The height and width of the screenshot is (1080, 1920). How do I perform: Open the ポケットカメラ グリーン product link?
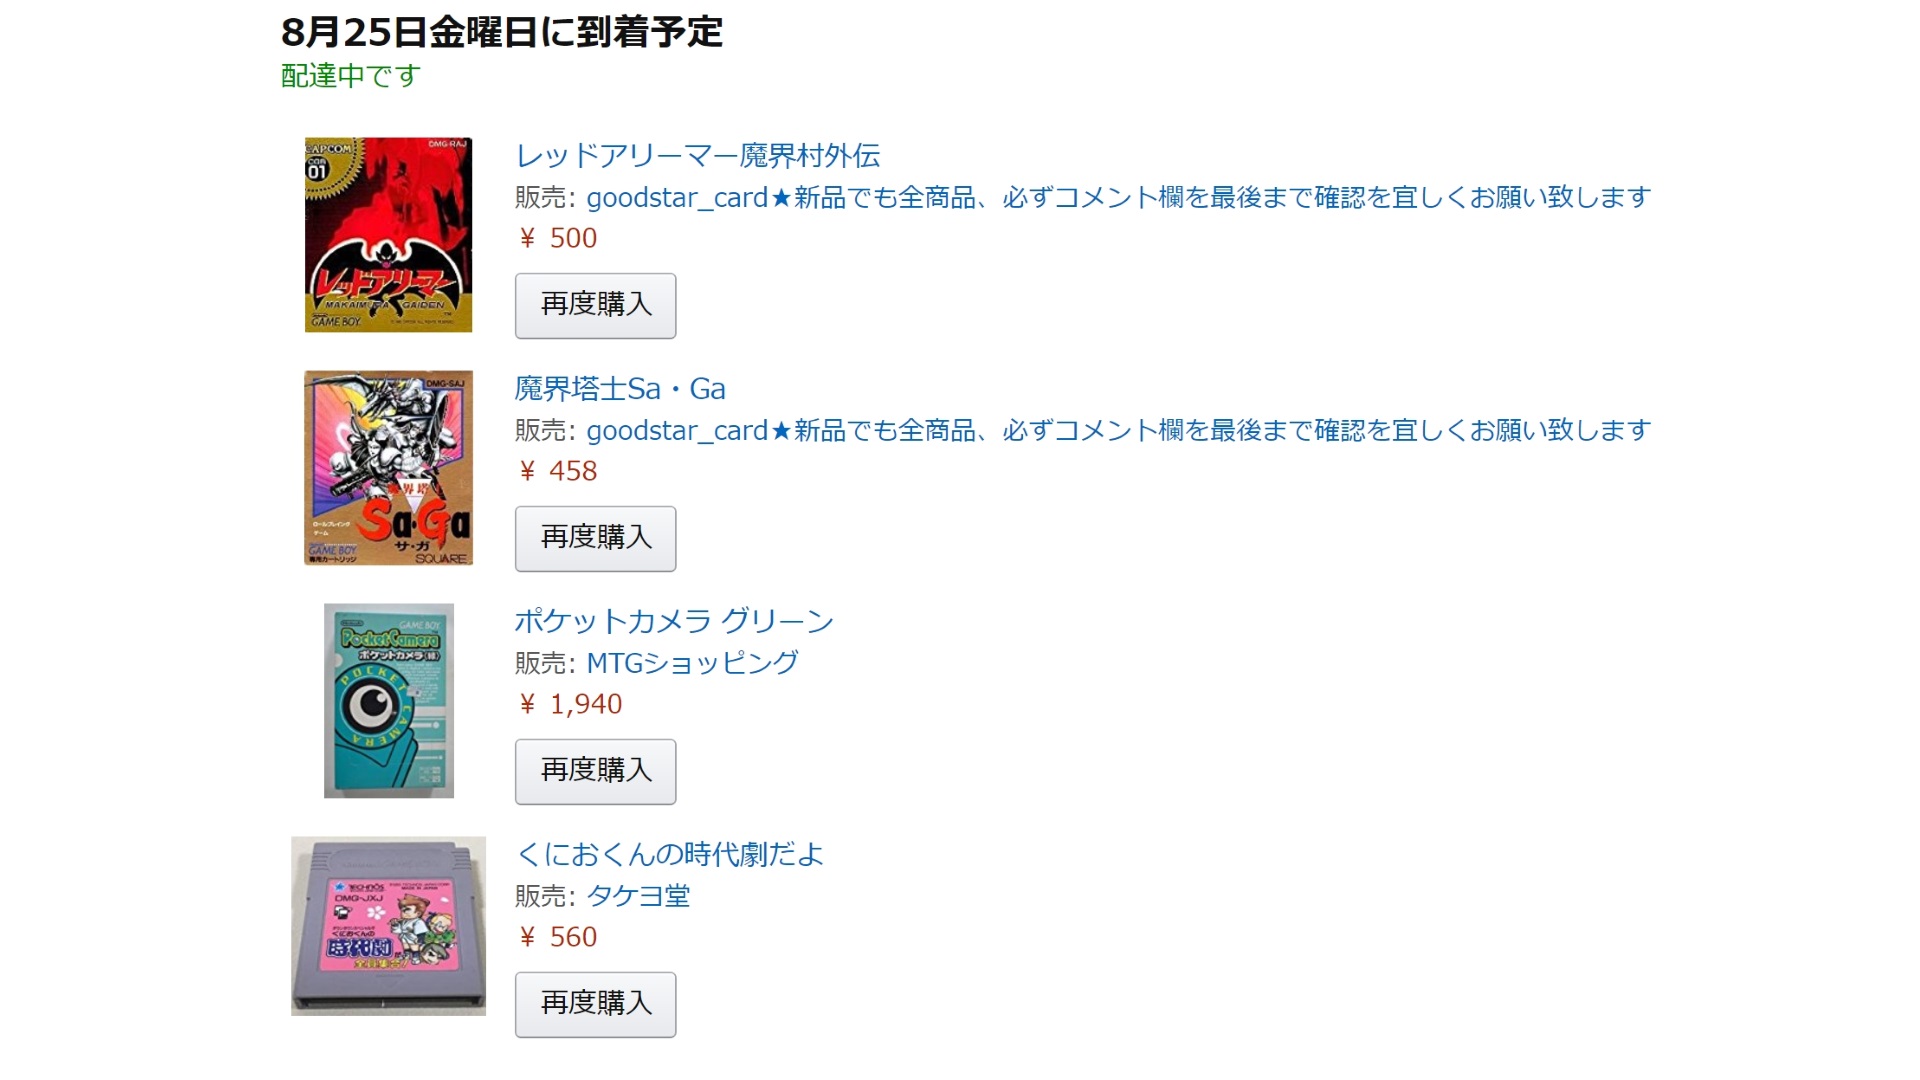674,622
